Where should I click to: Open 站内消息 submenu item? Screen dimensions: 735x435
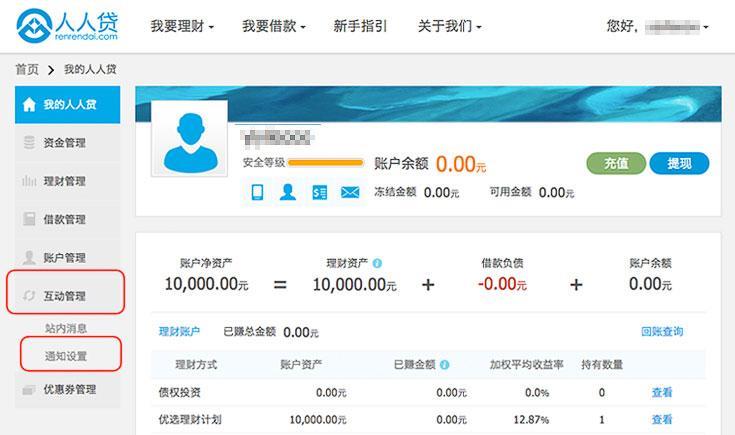pyautogui.click(x=66, y=329)
